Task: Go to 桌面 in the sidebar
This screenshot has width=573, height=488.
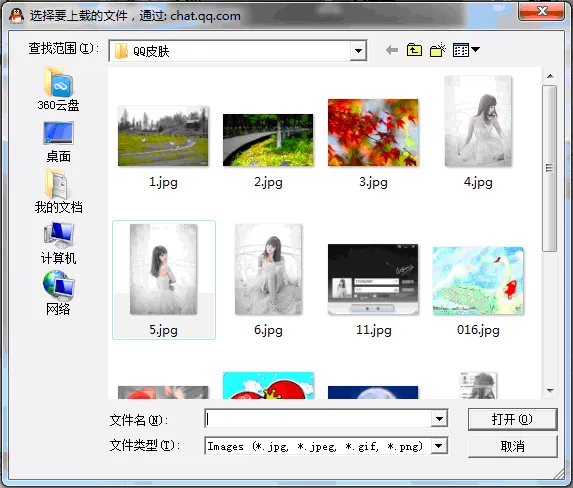Action: (x=58, y=142)
